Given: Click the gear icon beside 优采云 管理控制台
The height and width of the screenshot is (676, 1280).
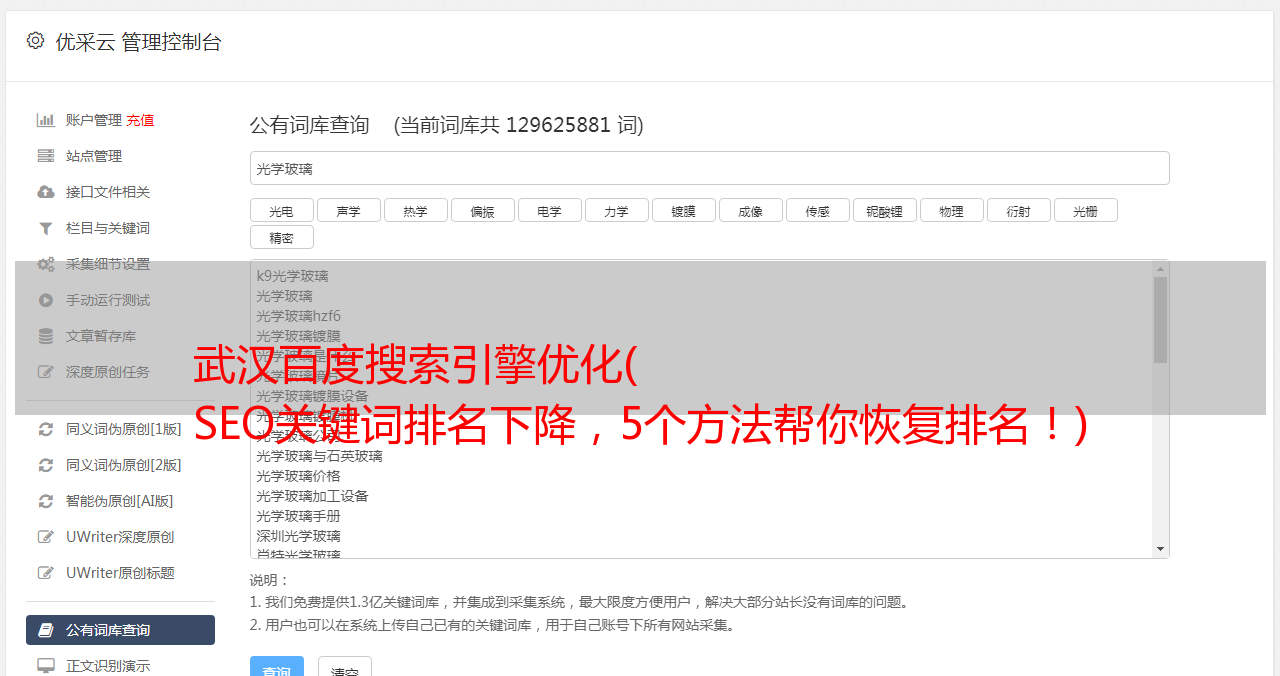Looking at the screenshot, I should click(36, 41).
